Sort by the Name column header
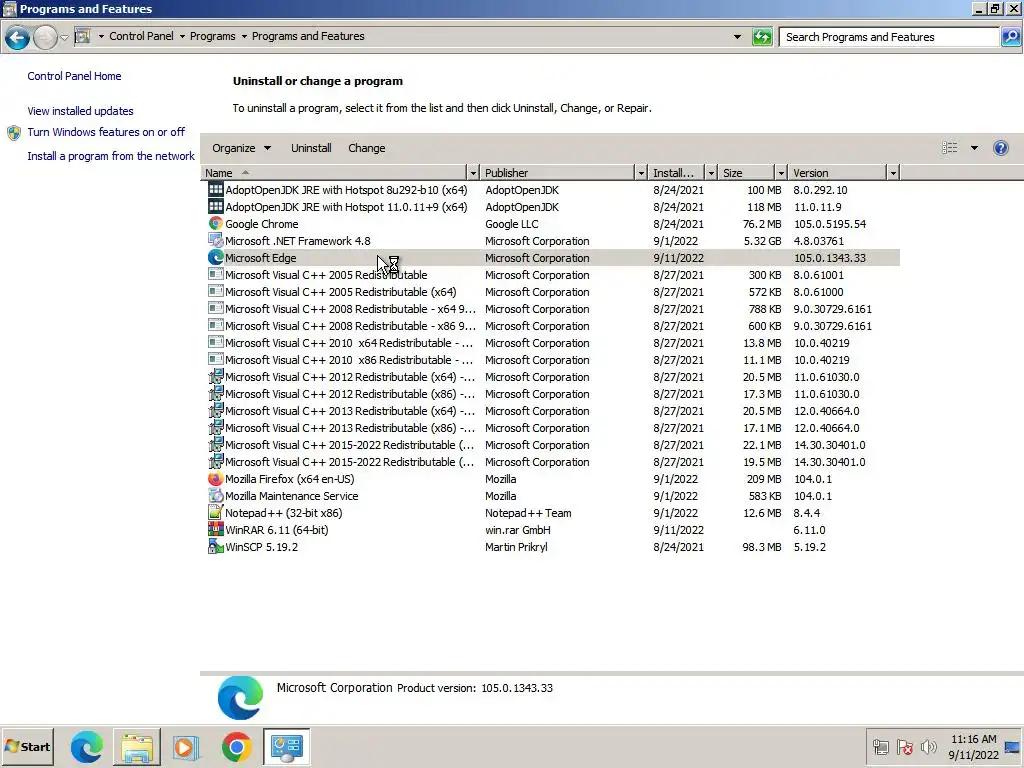The image size is (1024, 768). click(x=334, y=172)
